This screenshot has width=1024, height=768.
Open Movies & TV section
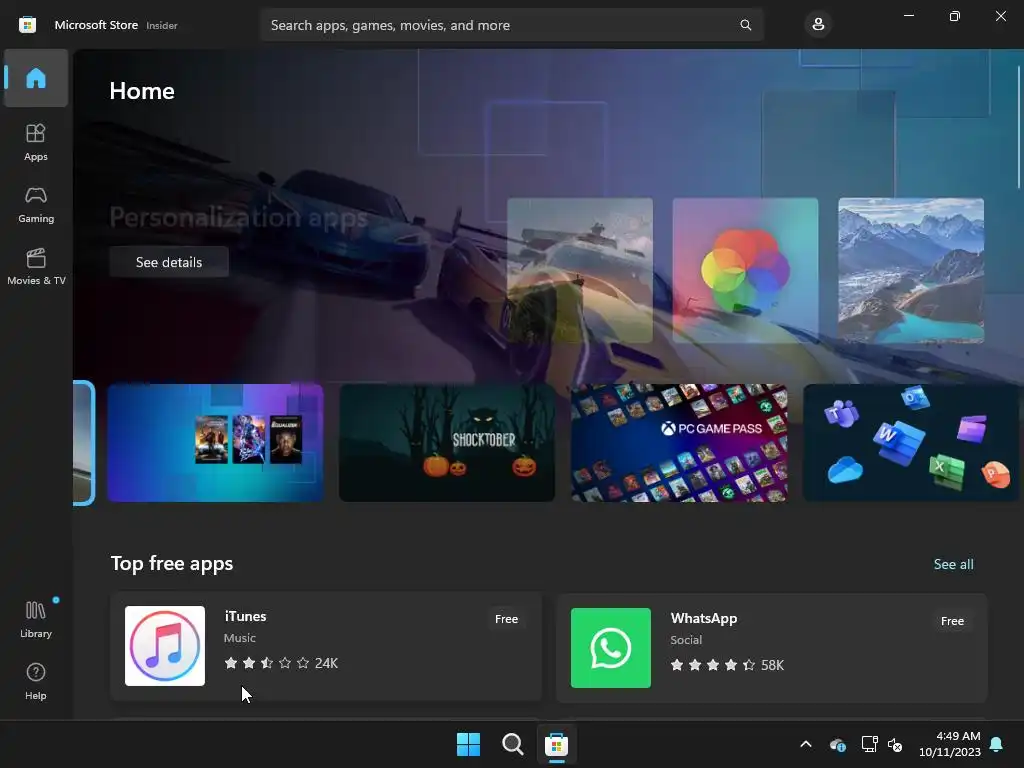pos(36,266)
